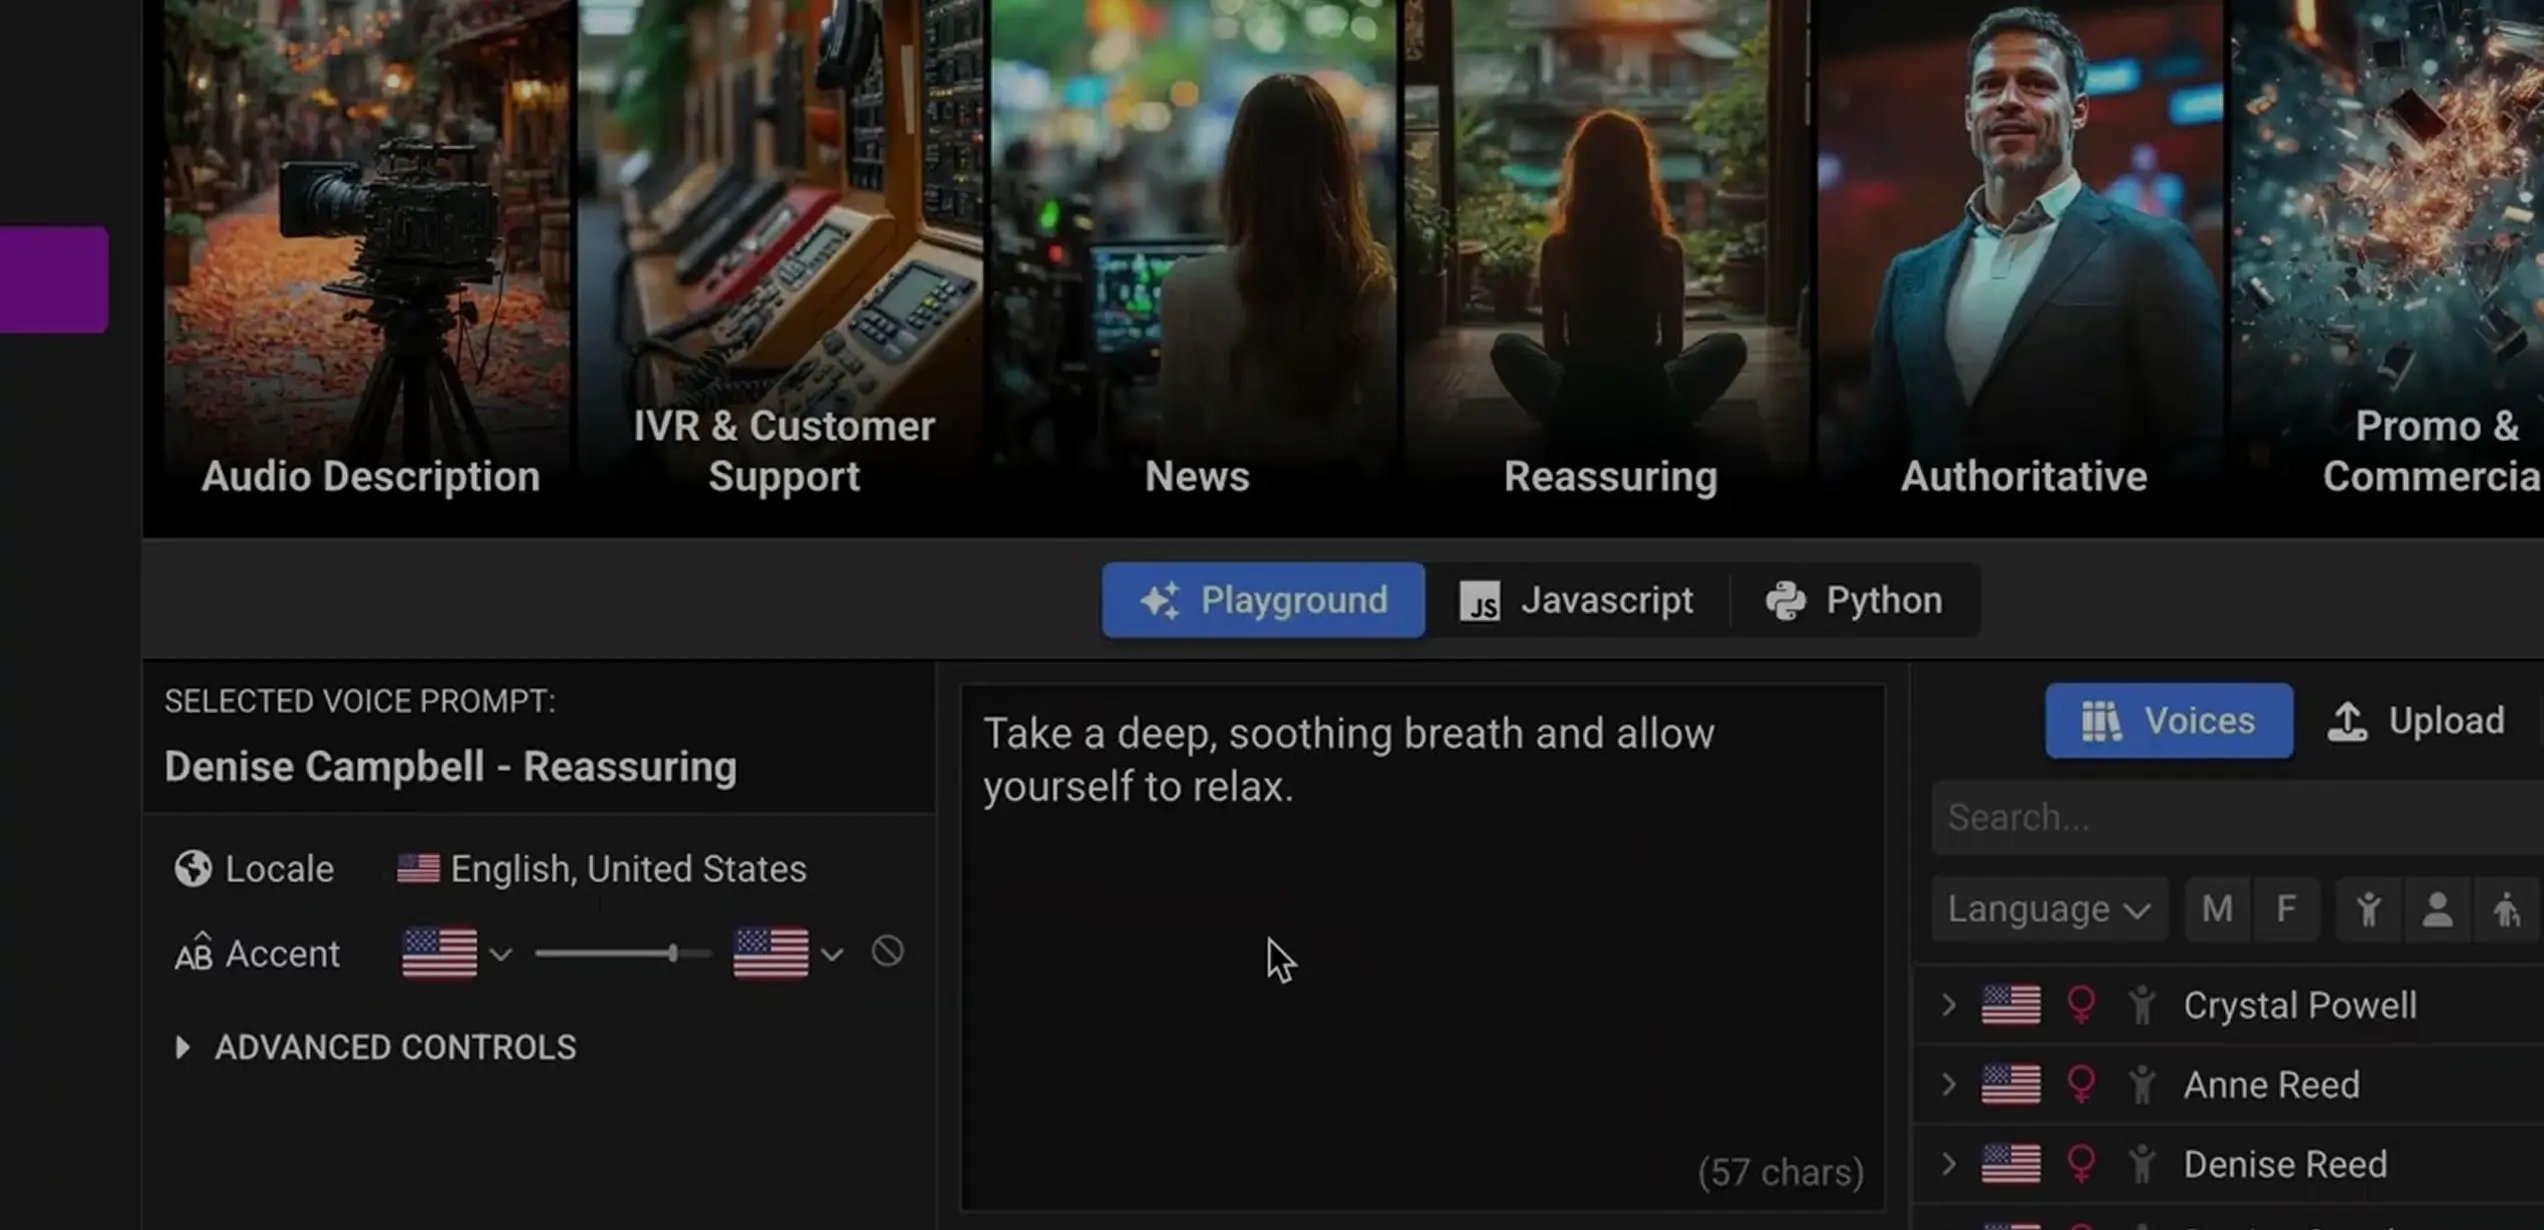Click the disable accent circle-slash icon
Image resolution: width=2544 pixels, height=1230 pixels.
(x=887, y=951)
